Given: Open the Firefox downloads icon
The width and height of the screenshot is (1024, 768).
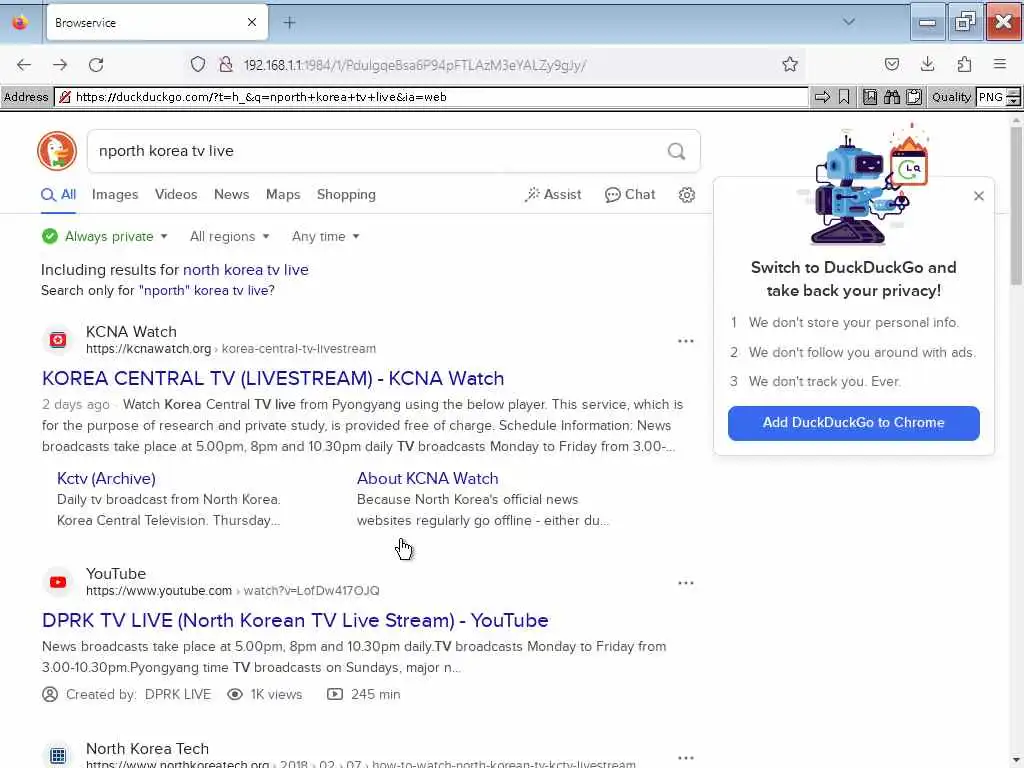Looking at the screenshot, I should pyautogui.click(x=927, y=64).
